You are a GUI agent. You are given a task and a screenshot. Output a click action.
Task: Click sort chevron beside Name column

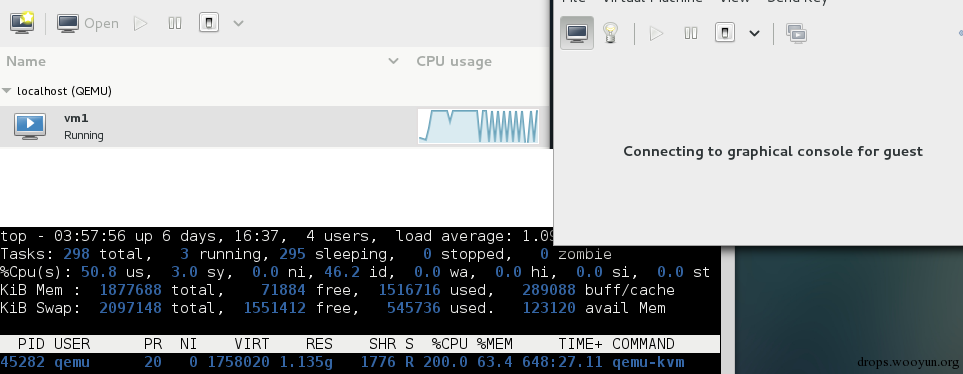[x=393, y=61]
